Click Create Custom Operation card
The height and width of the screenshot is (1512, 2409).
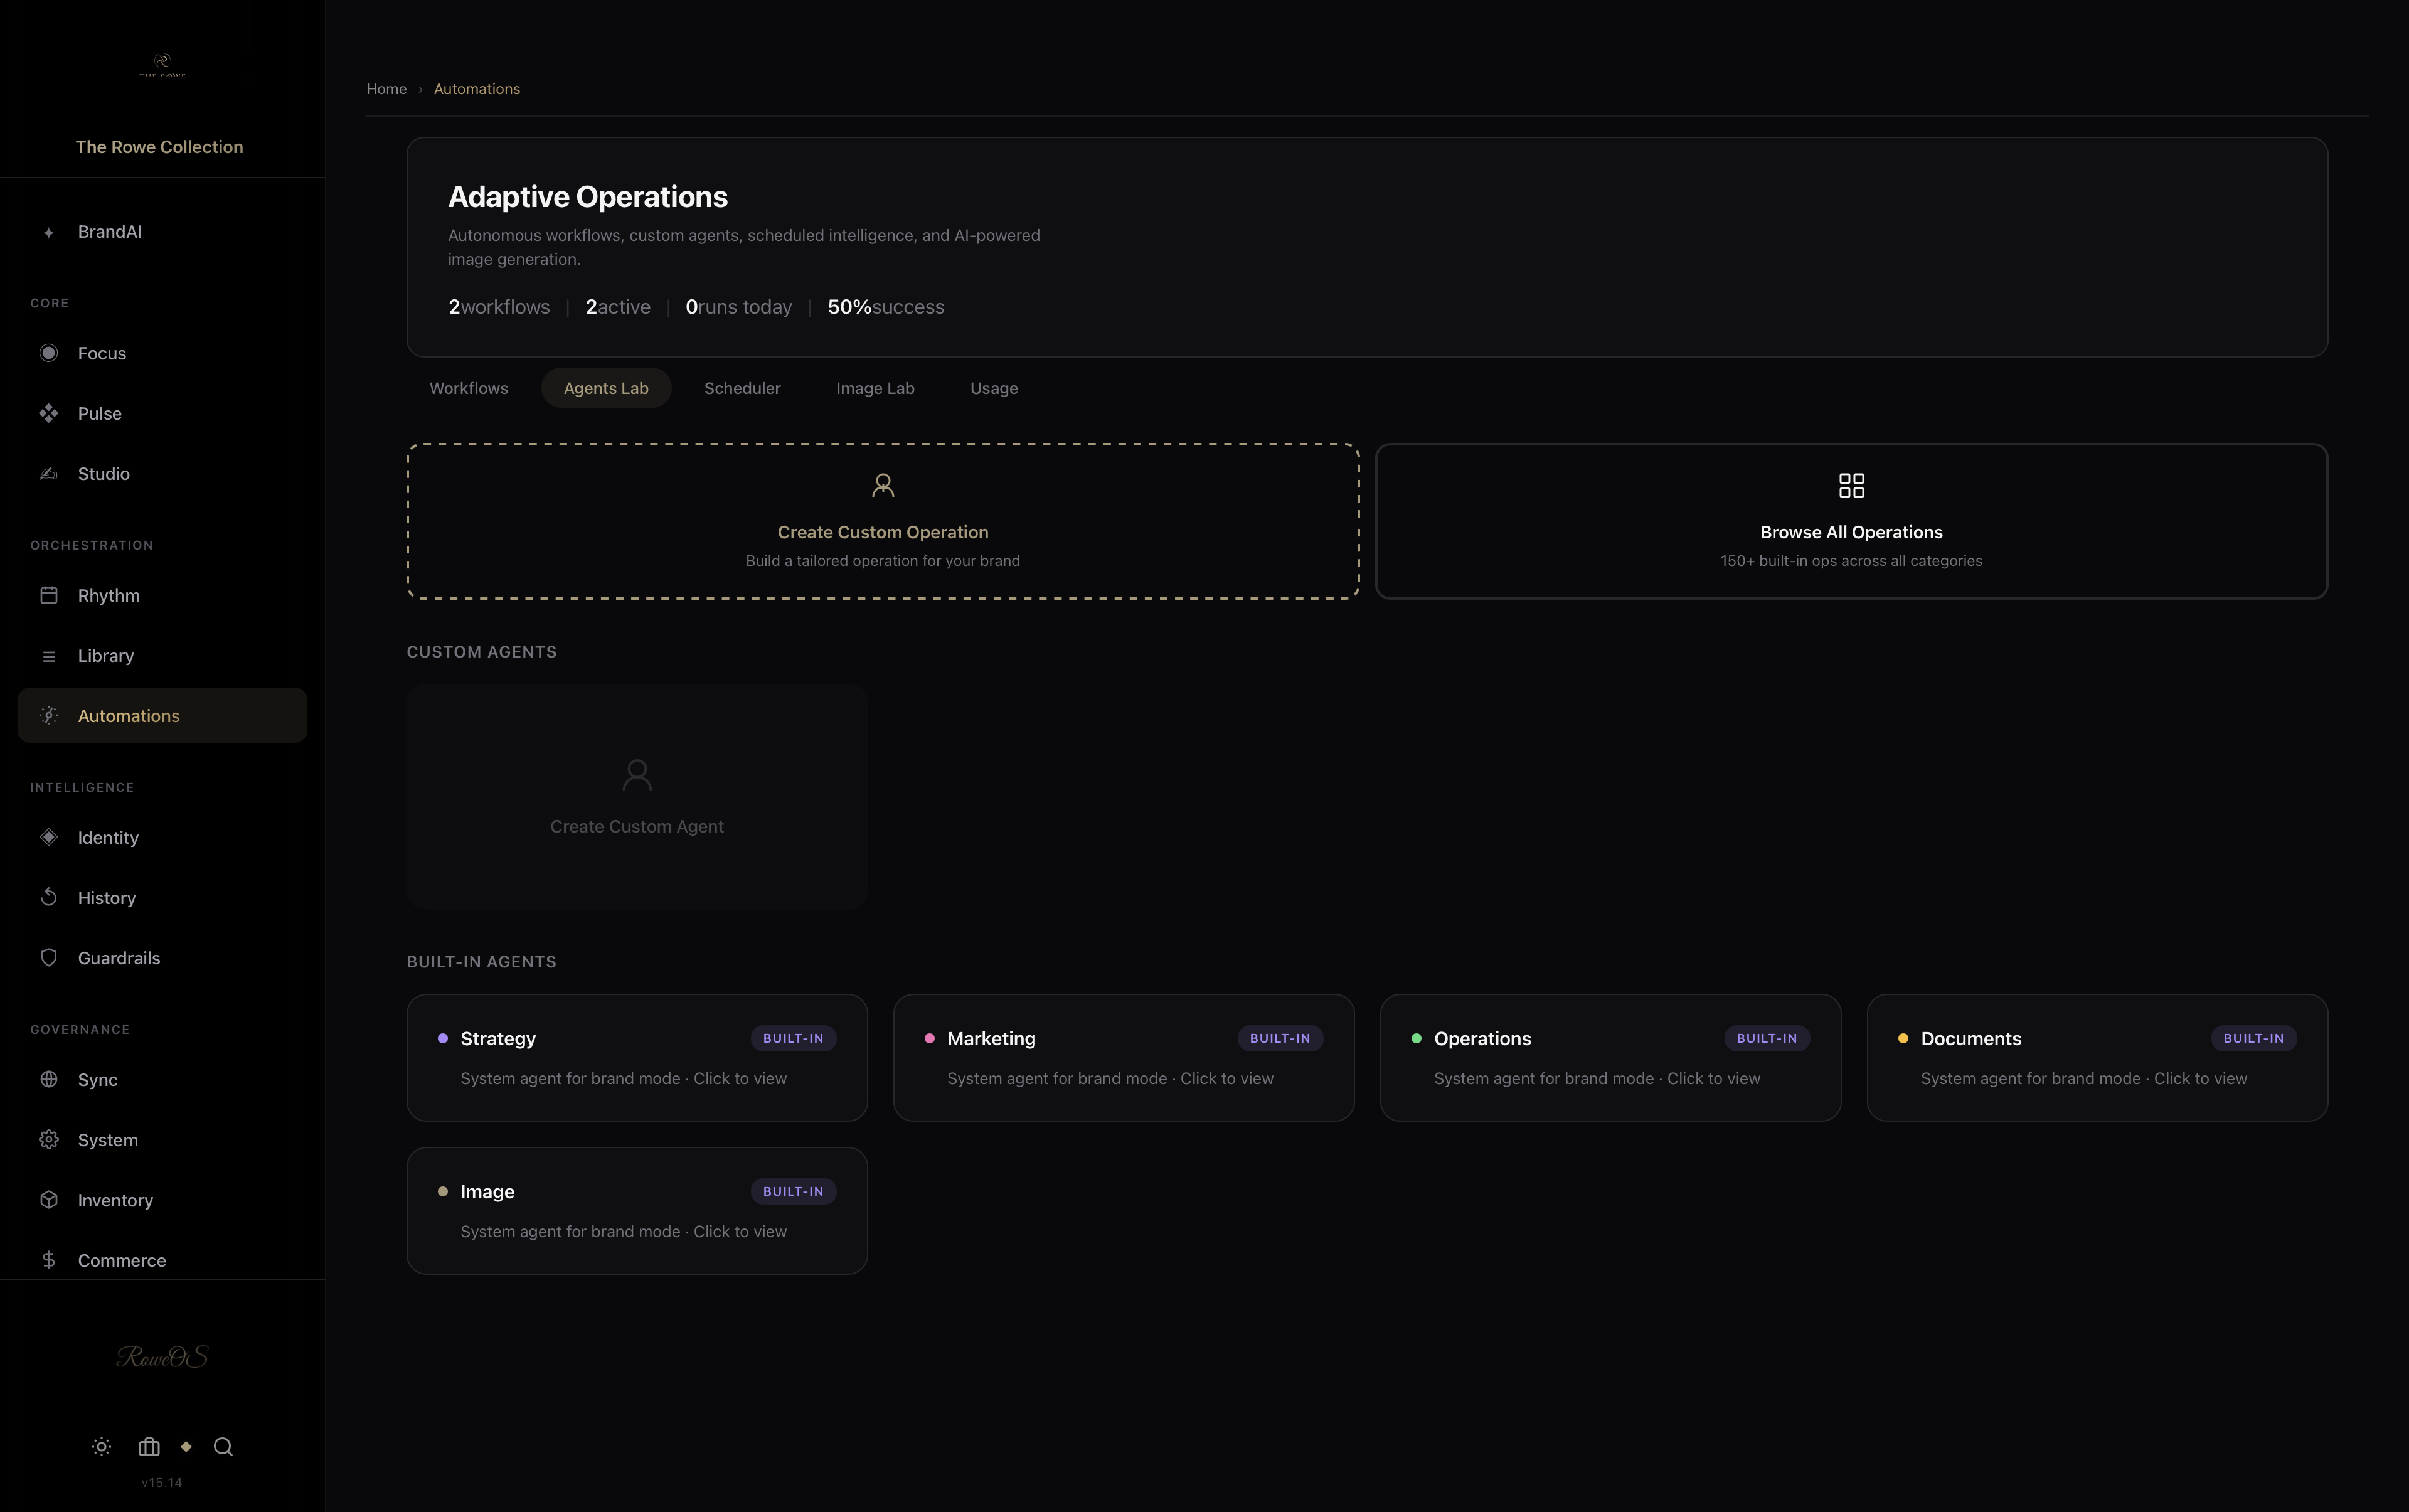(882, 522)
